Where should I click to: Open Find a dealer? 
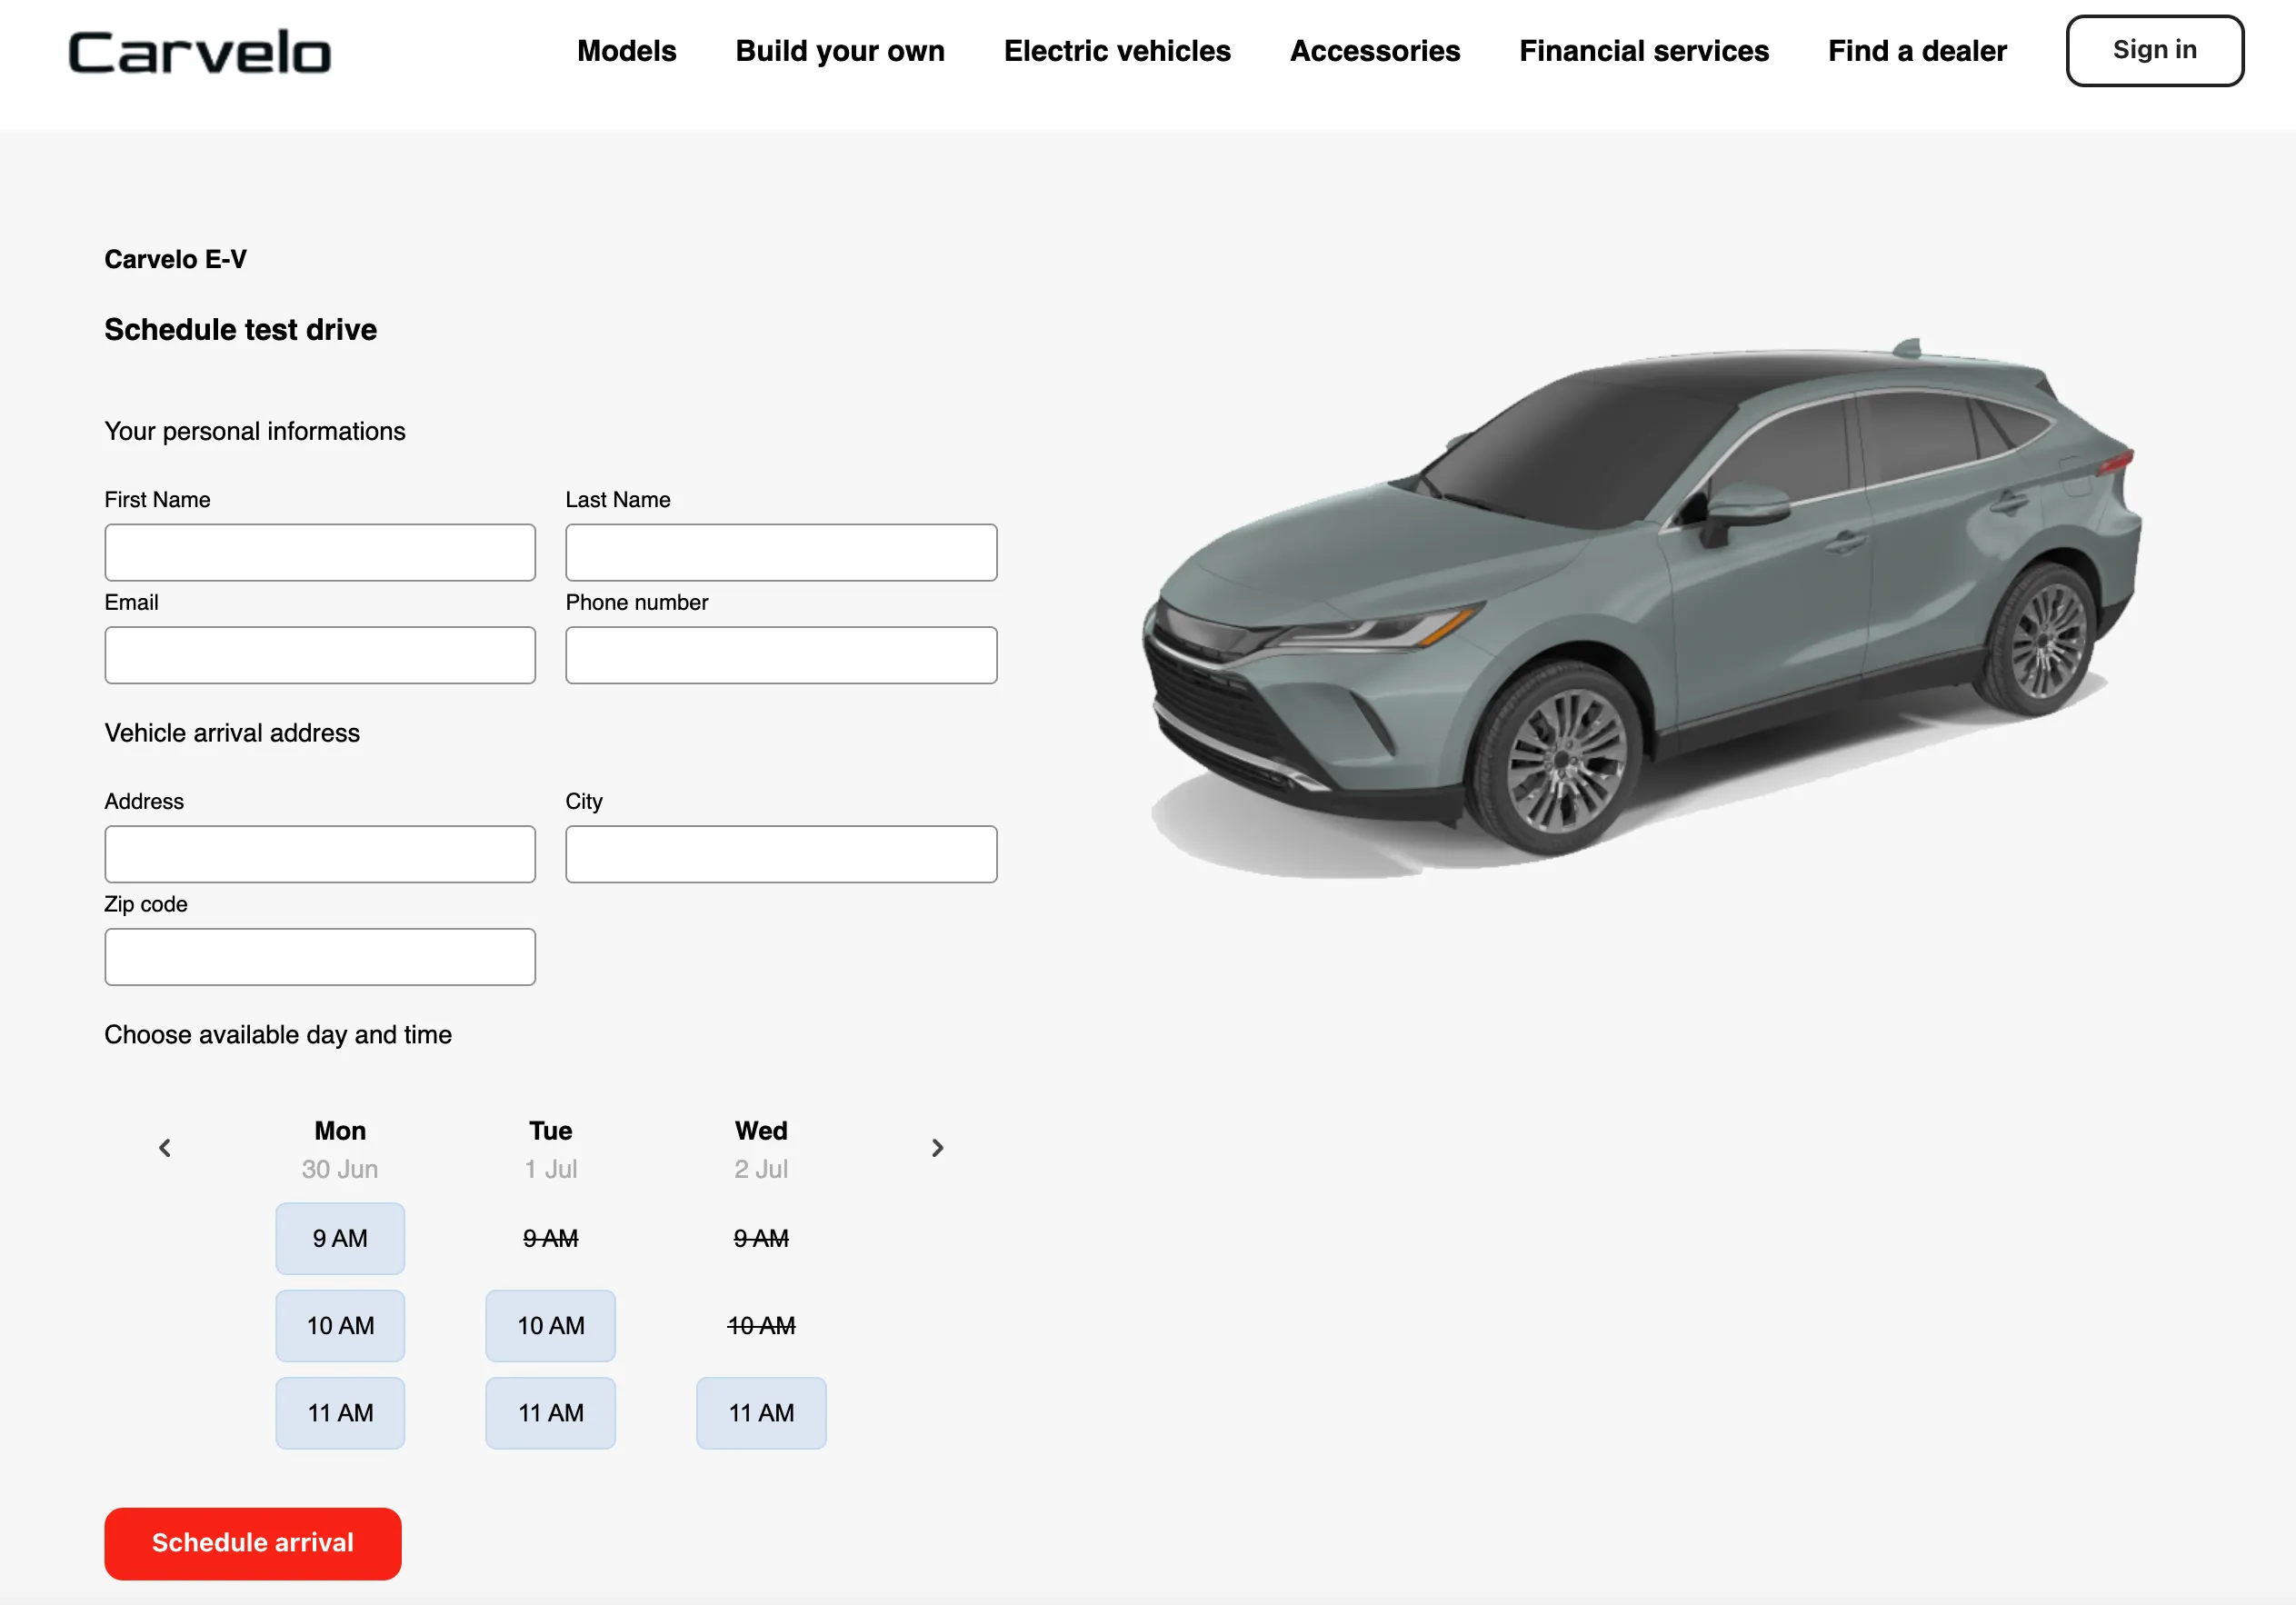[1917, 51]
